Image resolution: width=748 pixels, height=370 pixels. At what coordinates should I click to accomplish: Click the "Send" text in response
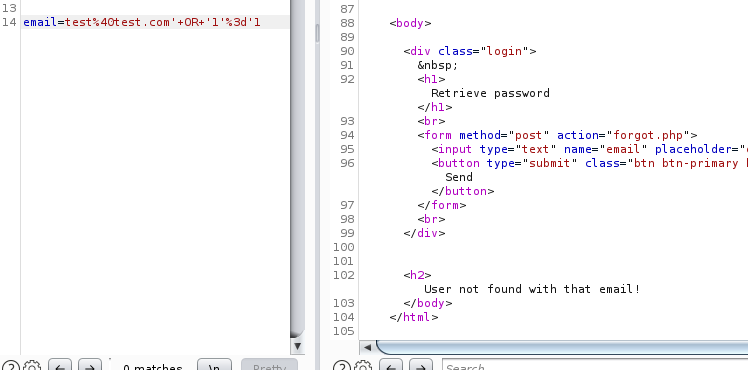click(459, 177)
